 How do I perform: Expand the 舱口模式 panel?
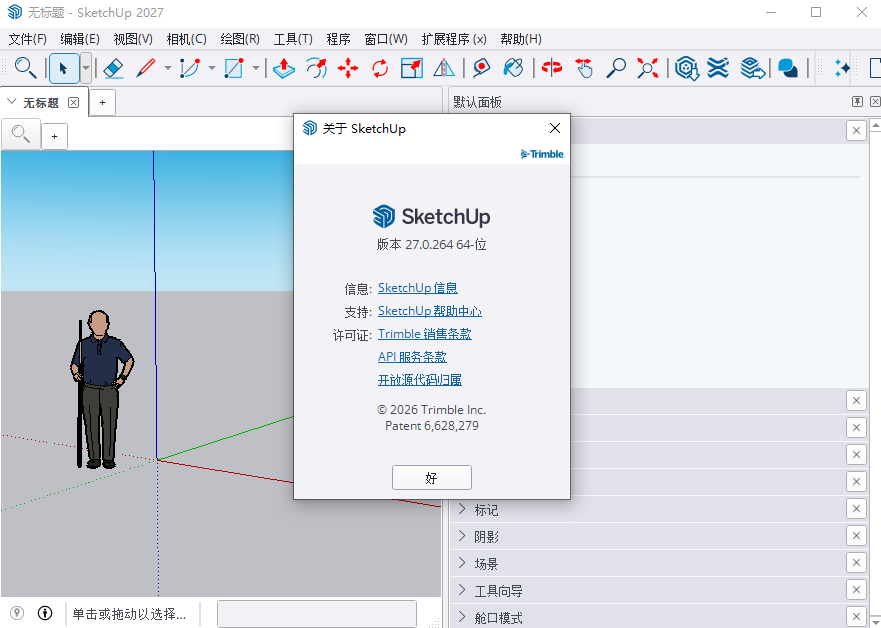click(x=462, y=617)
